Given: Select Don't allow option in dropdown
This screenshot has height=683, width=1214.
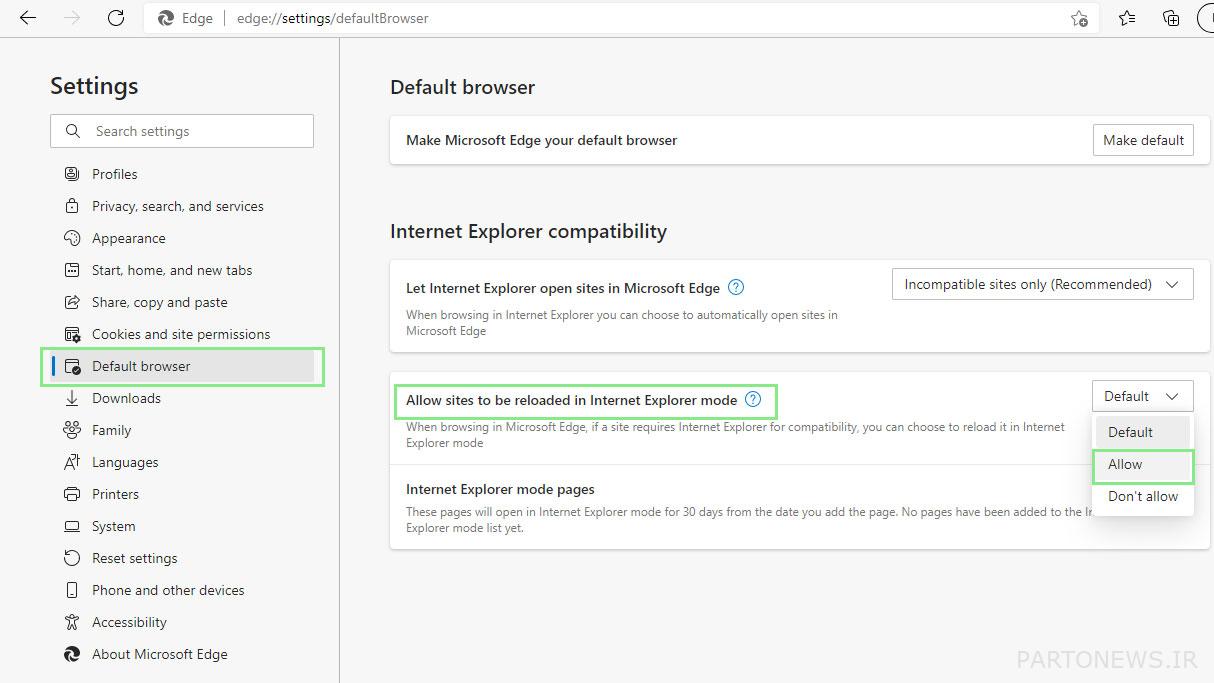Looking at the screenshot, I should (1142, 496).
